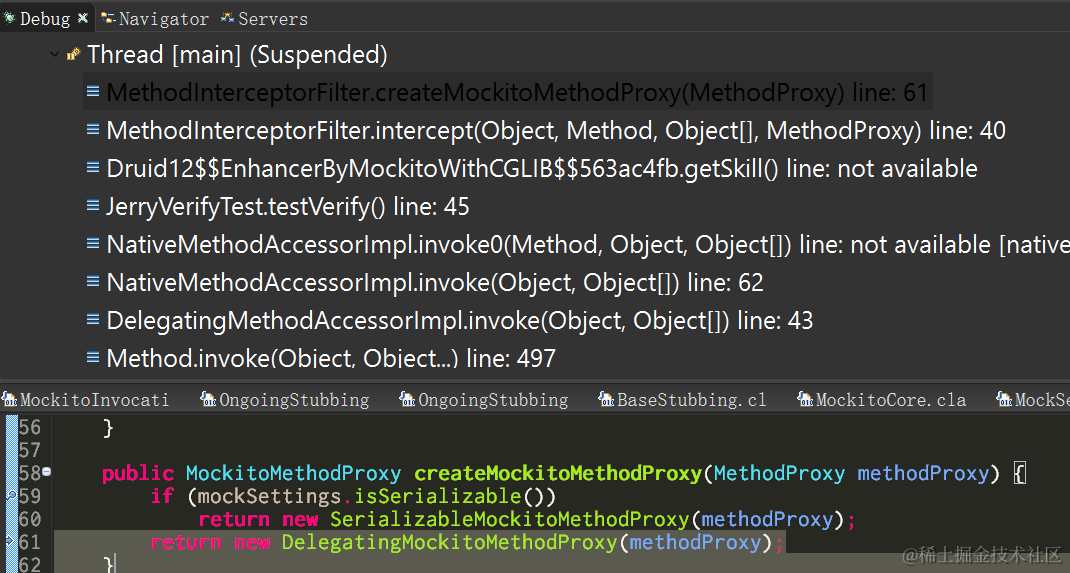
Task: Click the Debug view bug icon
Action: 10,18
